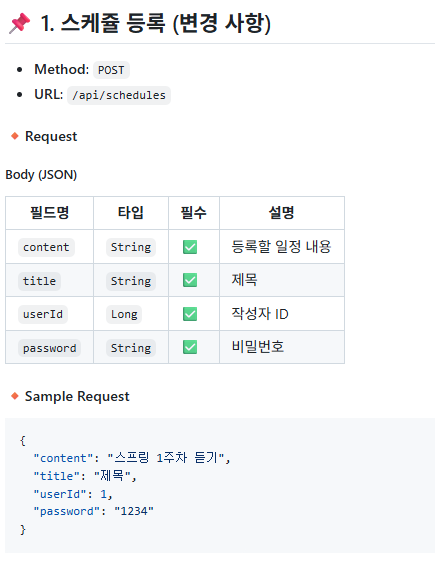Click the '필수' table header
The image size is (435, 561).
194,213
